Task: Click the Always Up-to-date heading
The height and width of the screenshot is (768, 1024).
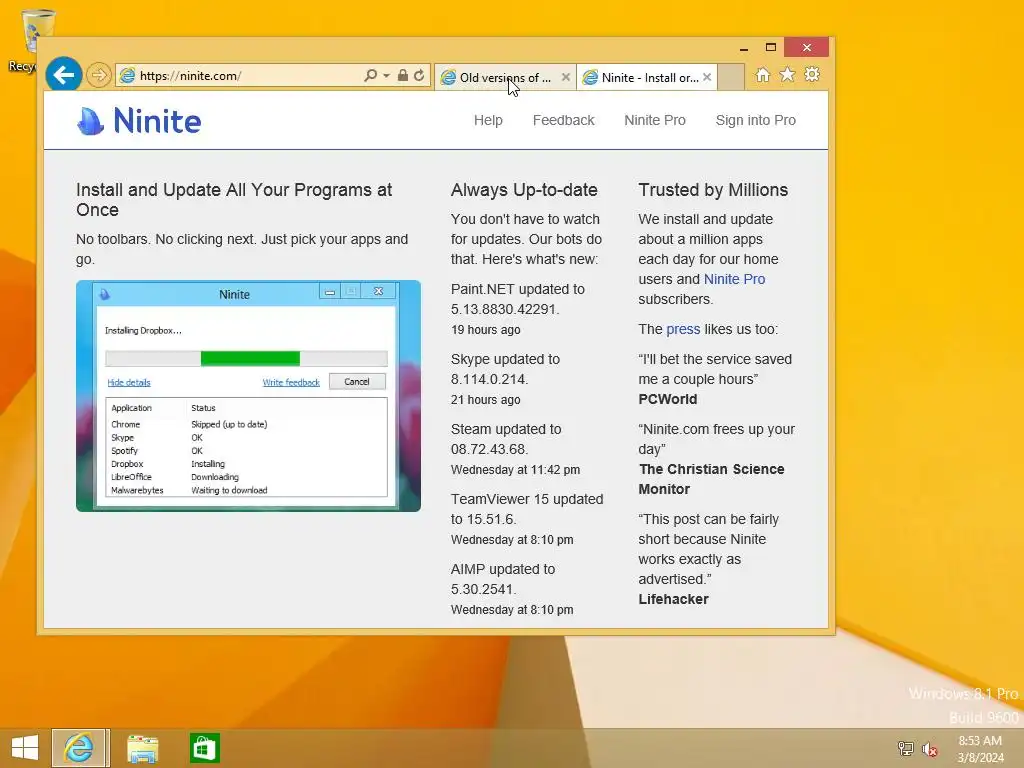Action: [524, 190]
